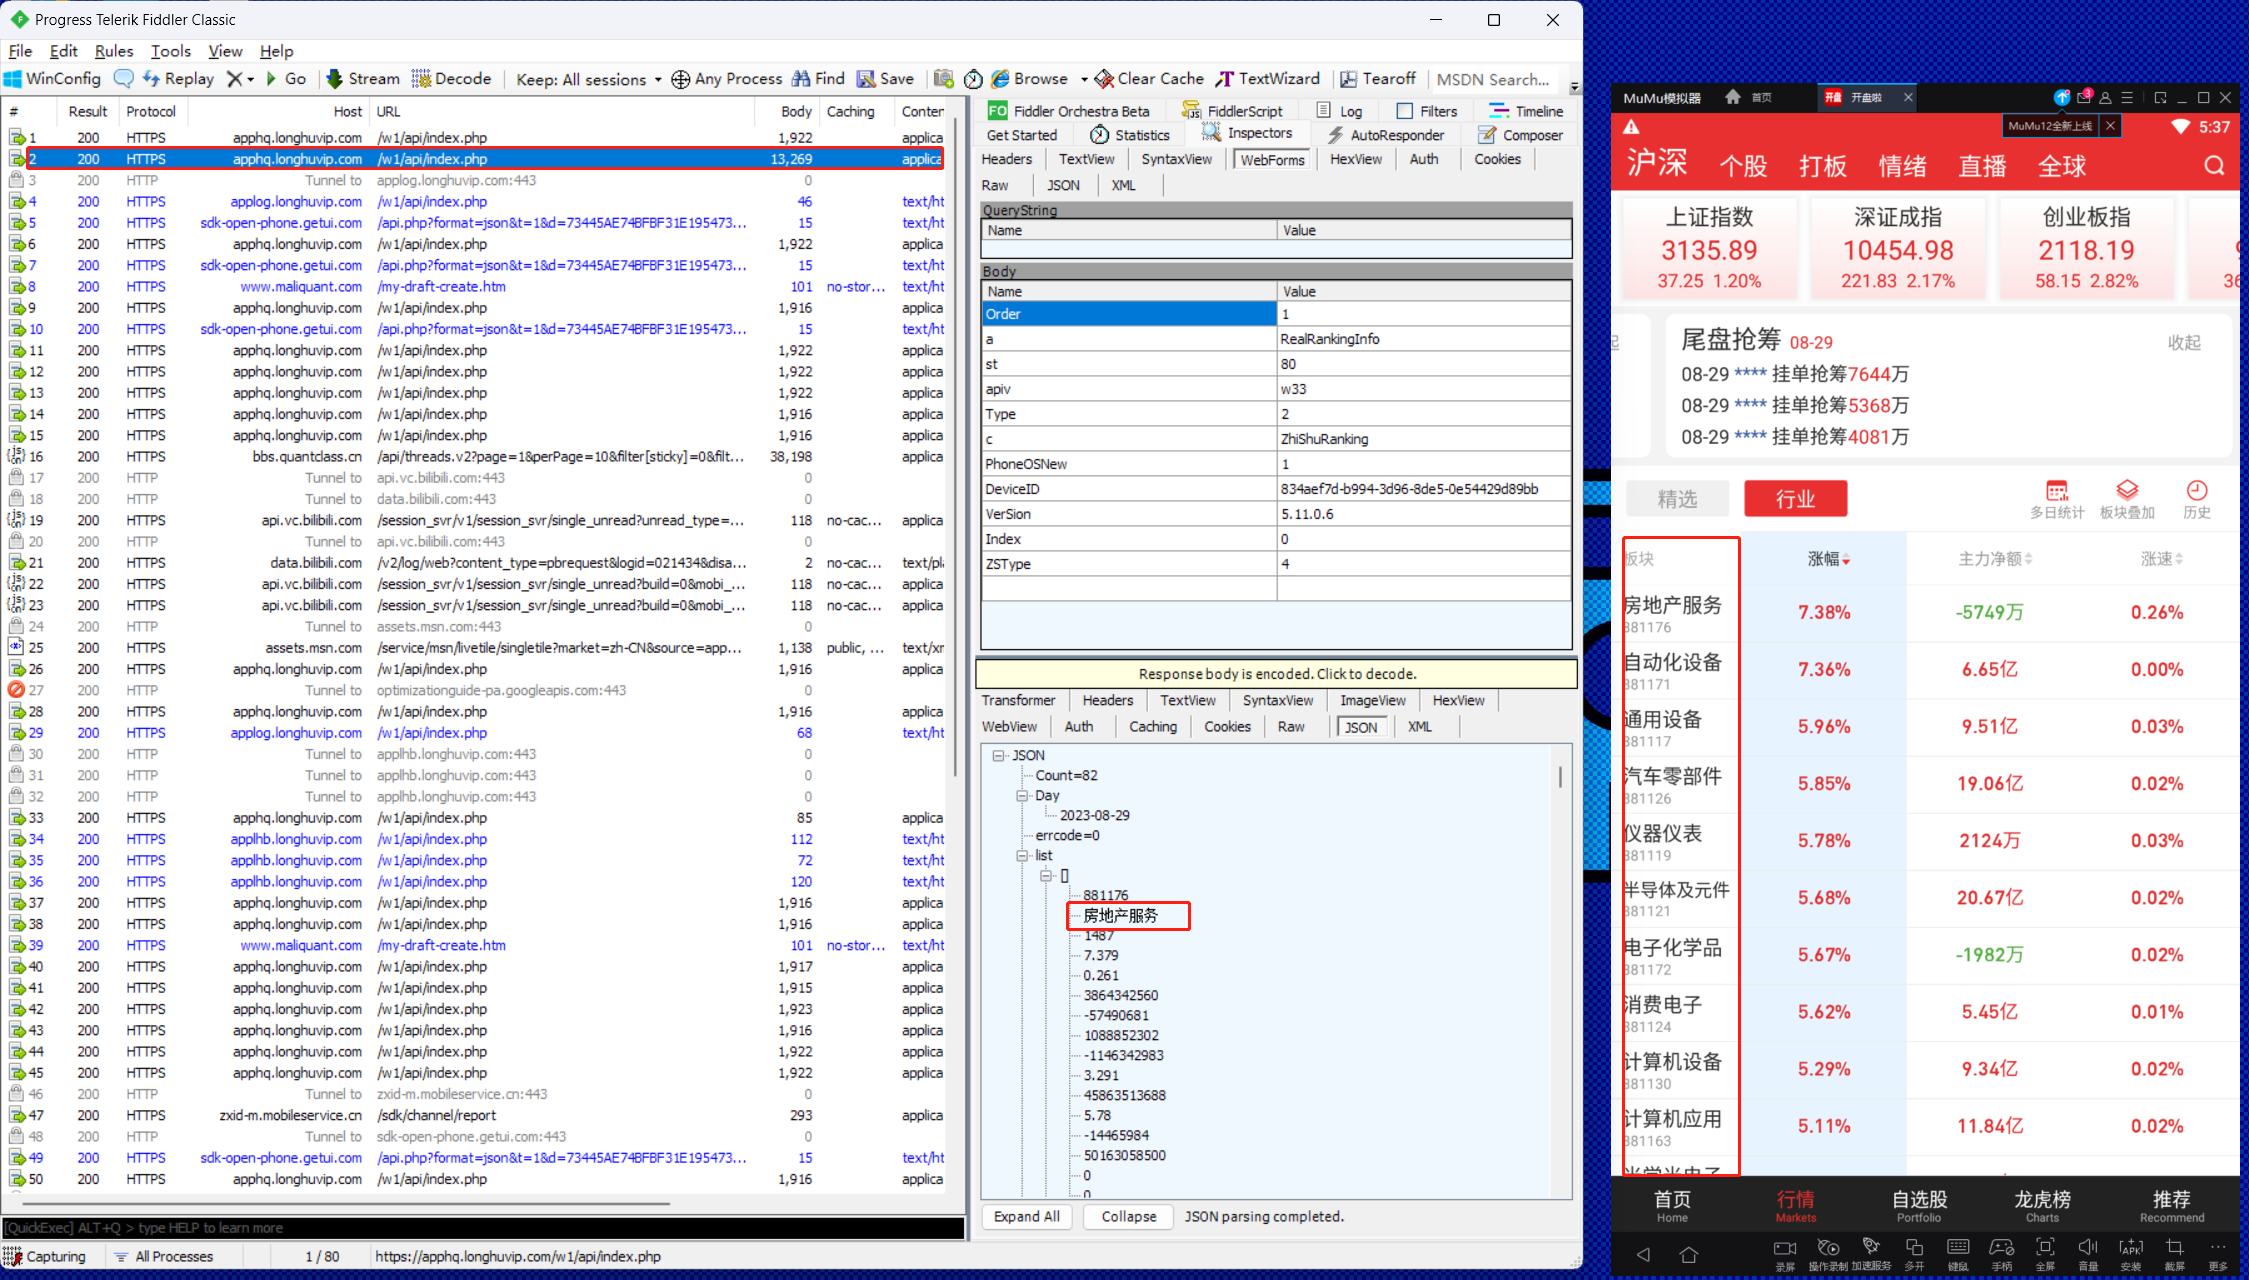Toggle Capturing in the status bar

[x=46, y=1257]
